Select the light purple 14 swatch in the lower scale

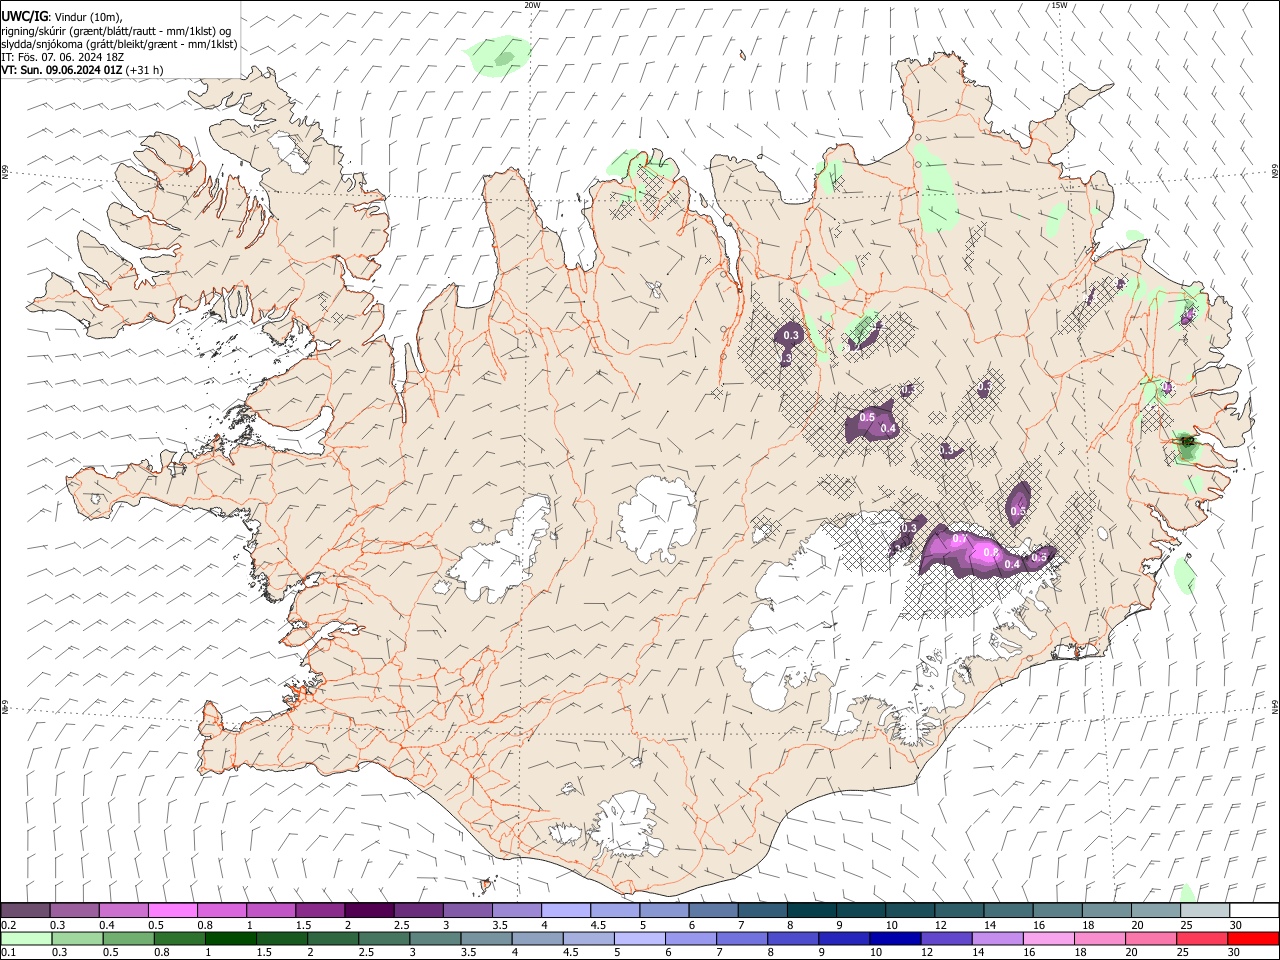(x=997, y=938)
